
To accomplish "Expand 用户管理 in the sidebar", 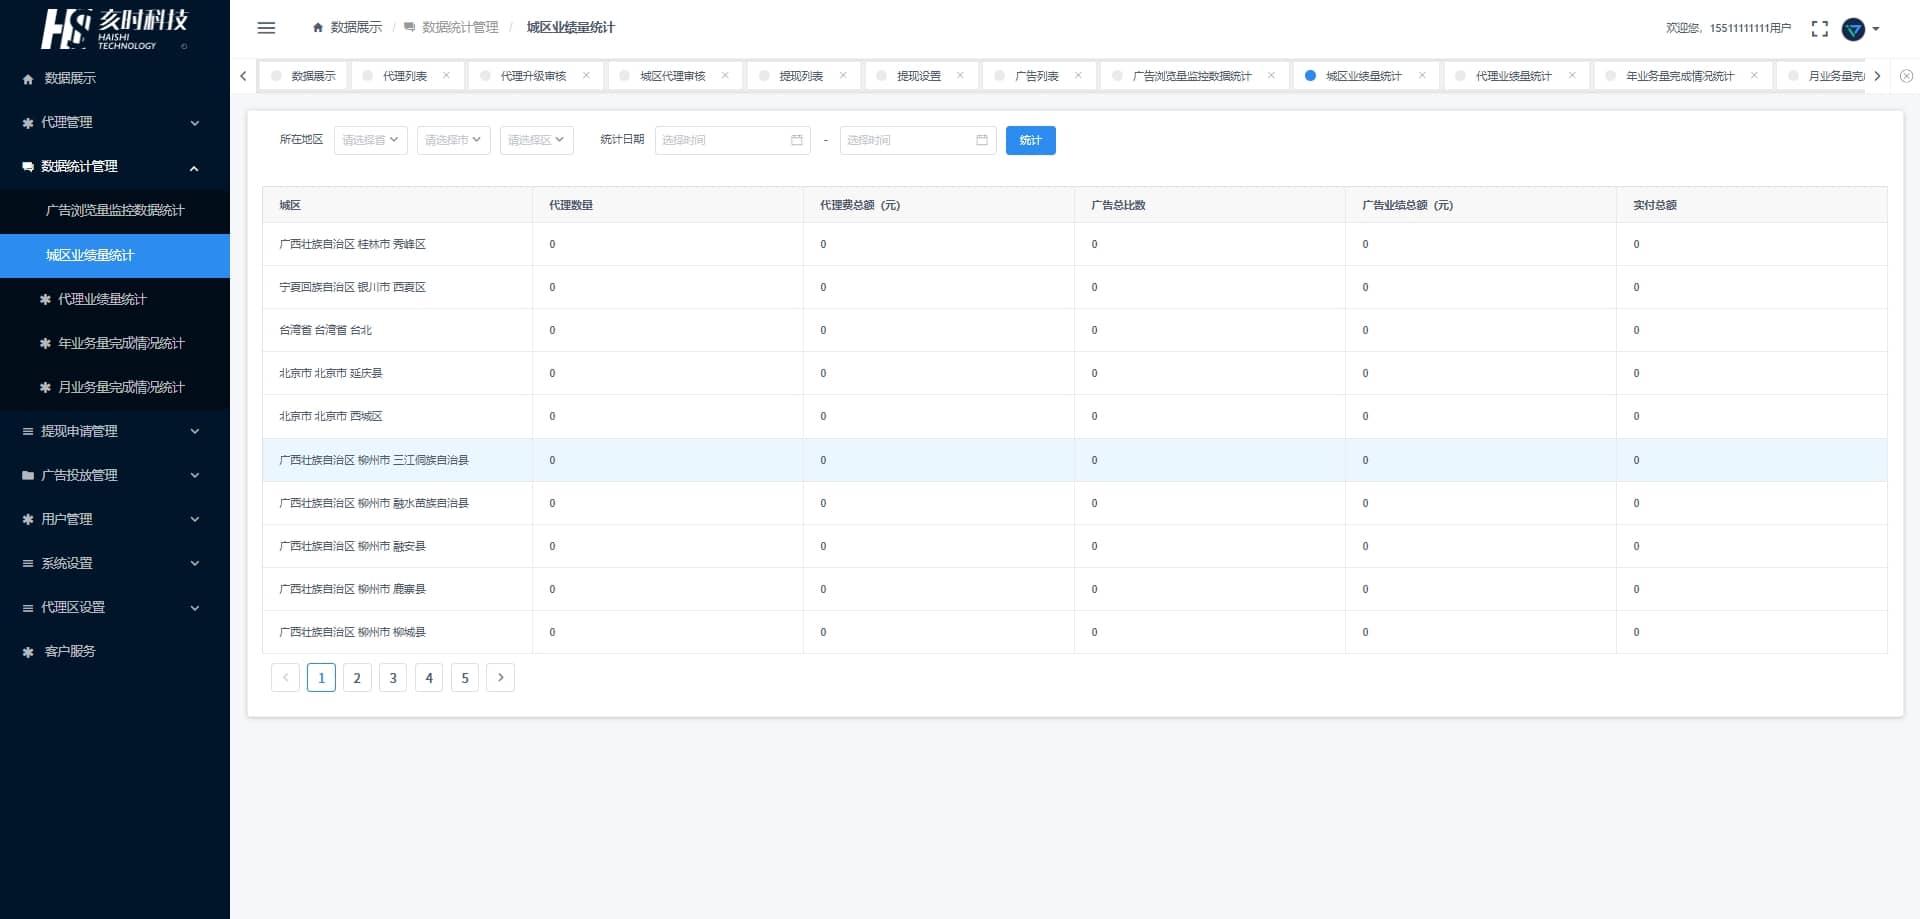I will [x=115, y=519].
